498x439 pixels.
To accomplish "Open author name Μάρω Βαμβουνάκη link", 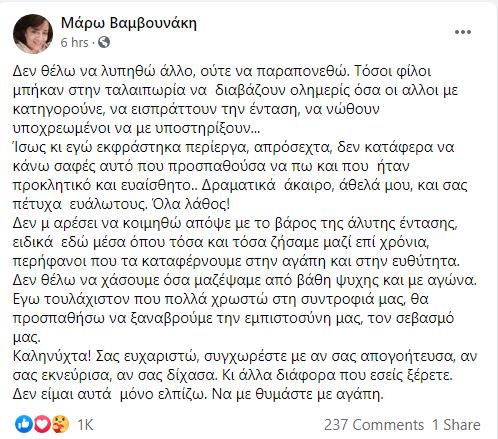I will [x=129, y=23].
